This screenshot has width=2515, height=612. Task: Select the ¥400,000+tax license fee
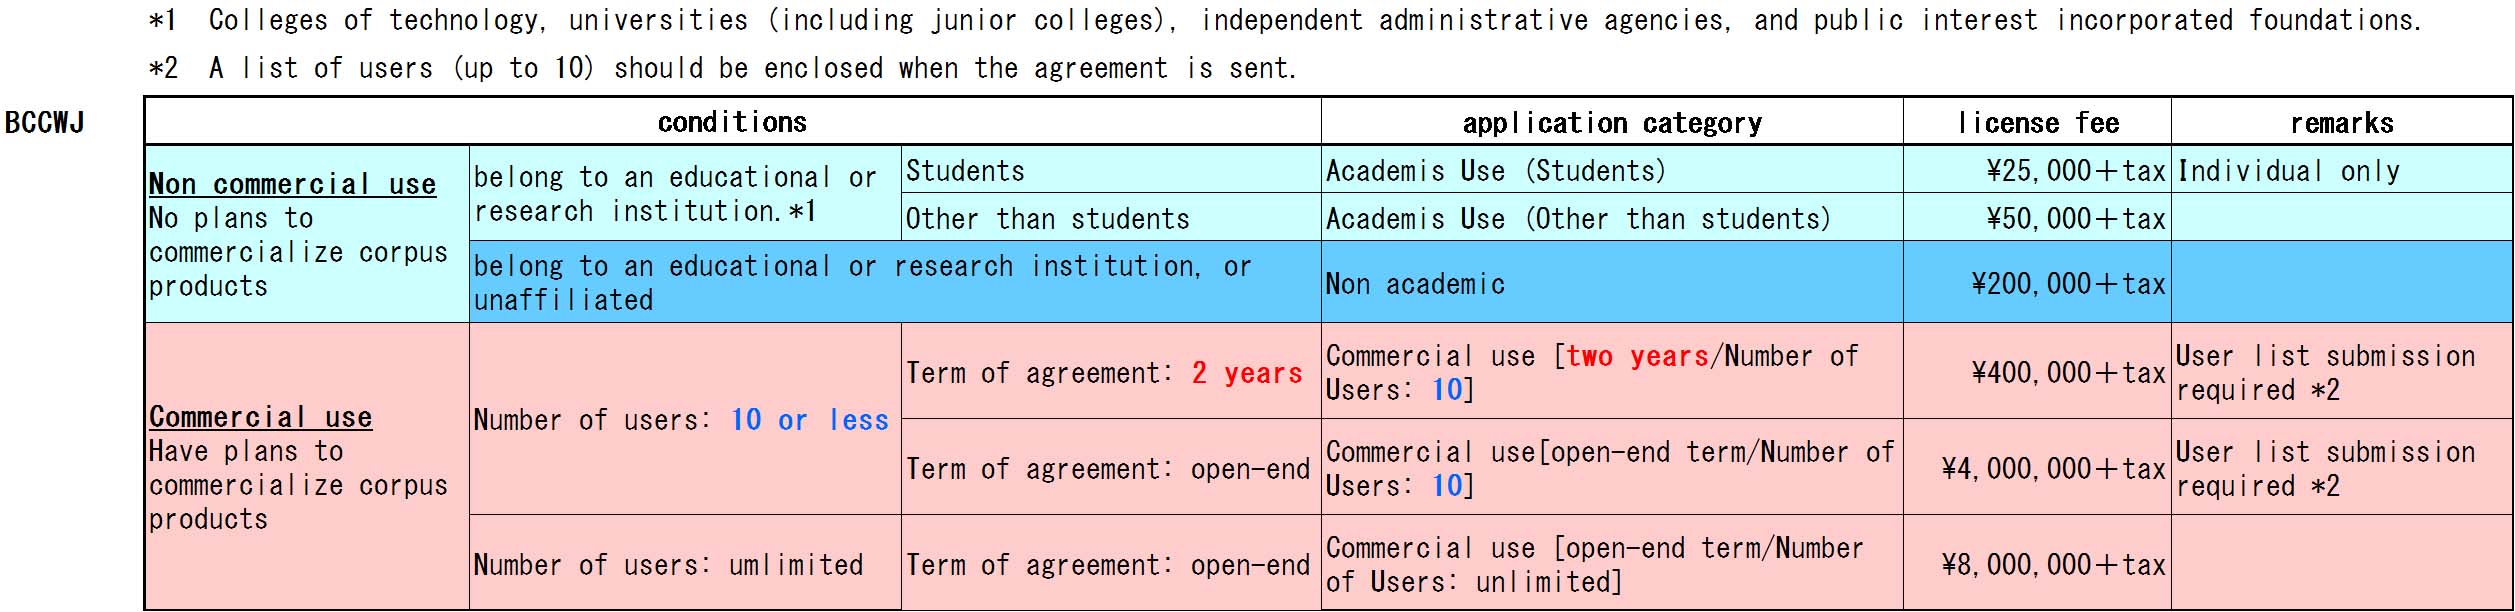(x=2068, y=373)
